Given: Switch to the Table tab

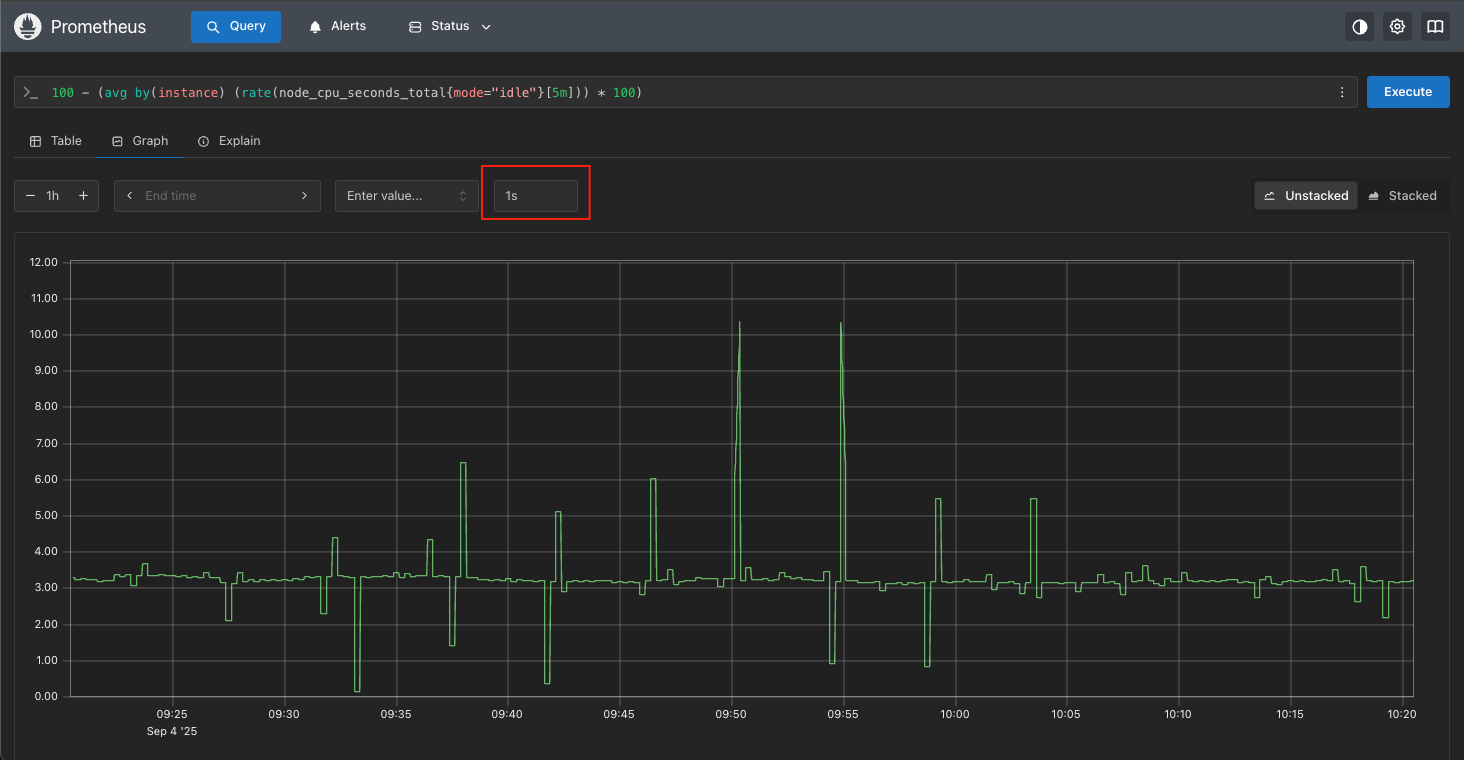Looking at the screenshot, I should click(56, 141).
